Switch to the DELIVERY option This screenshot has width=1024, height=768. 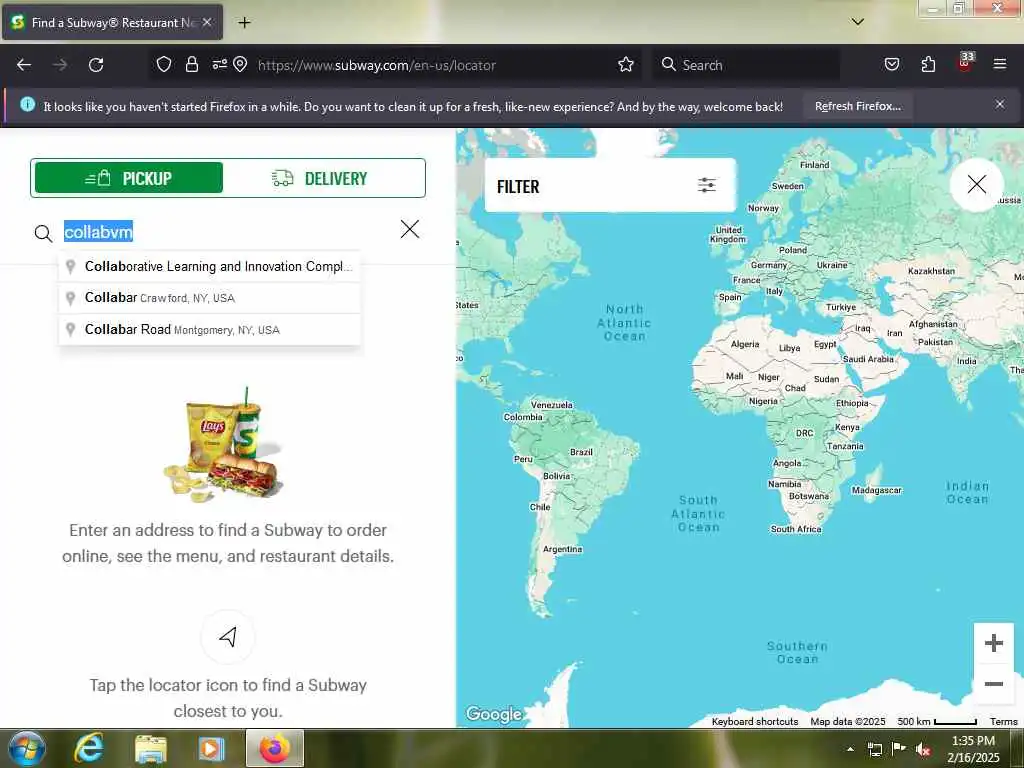point(320,178)
